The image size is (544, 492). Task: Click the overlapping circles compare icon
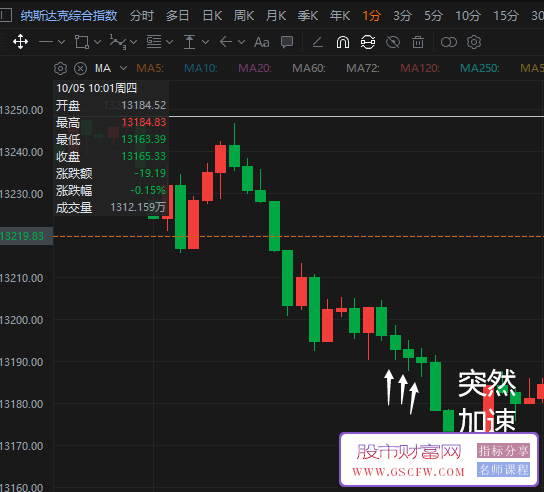[x=449, y=42]
